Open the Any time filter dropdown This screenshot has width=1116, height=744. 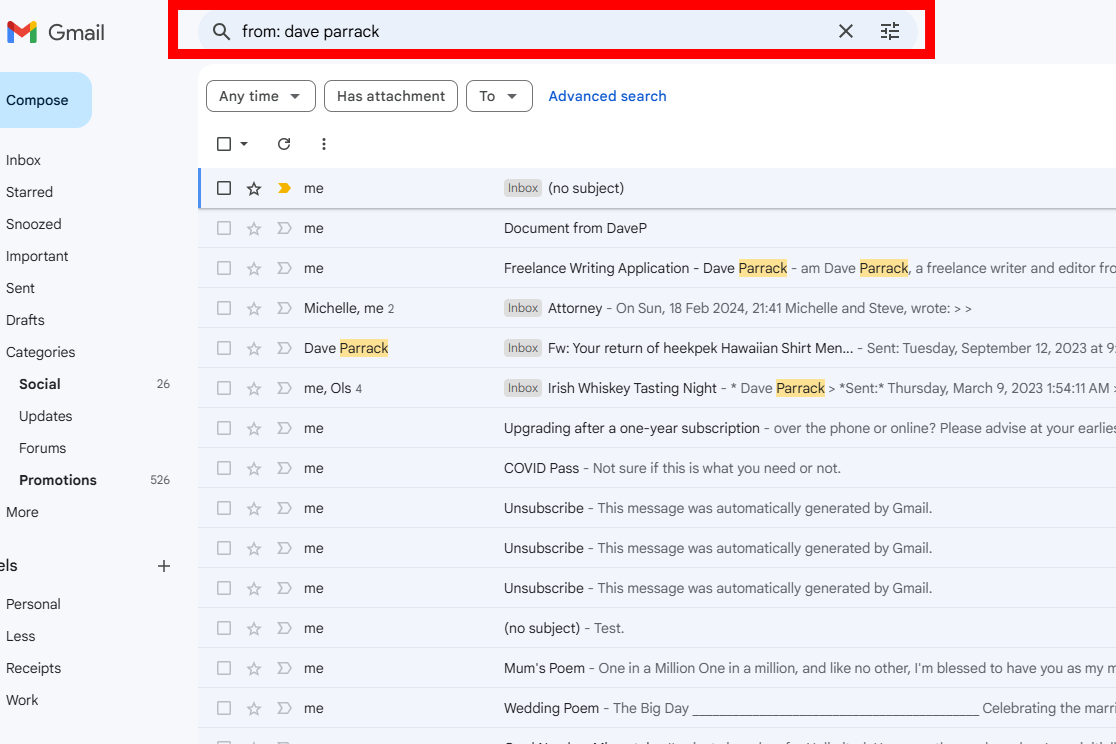(260, 96)
